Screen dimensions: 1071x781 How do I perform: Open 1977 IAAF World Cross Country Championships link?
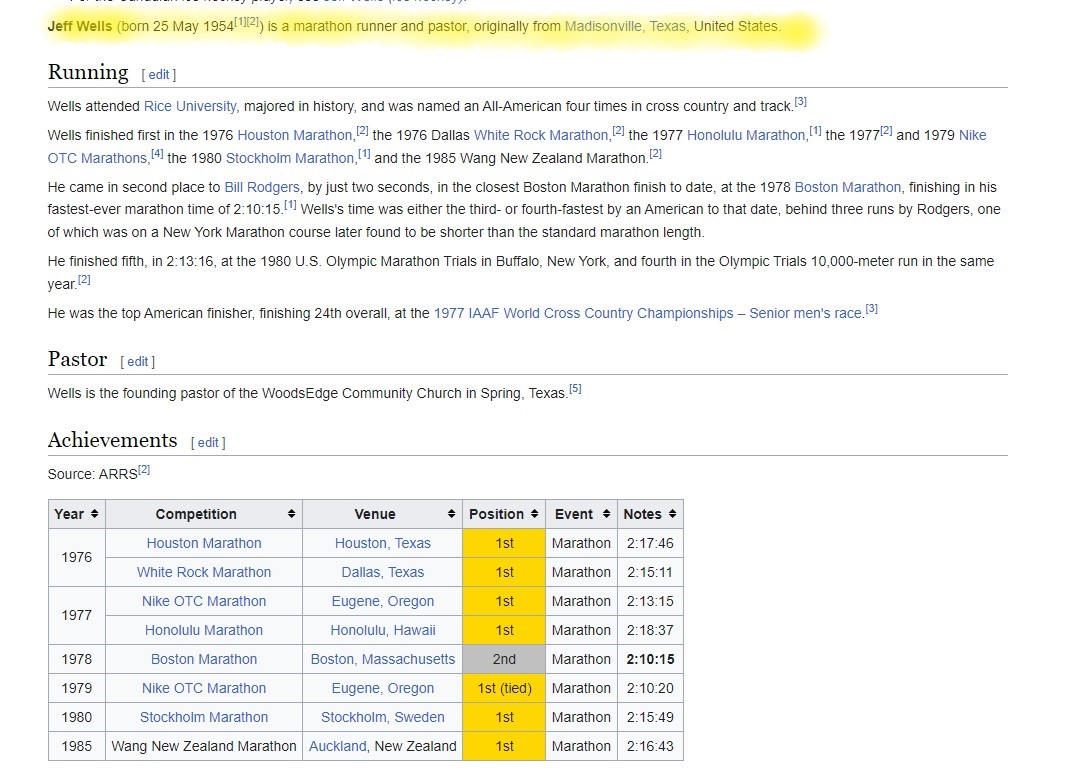pos(648,313)
